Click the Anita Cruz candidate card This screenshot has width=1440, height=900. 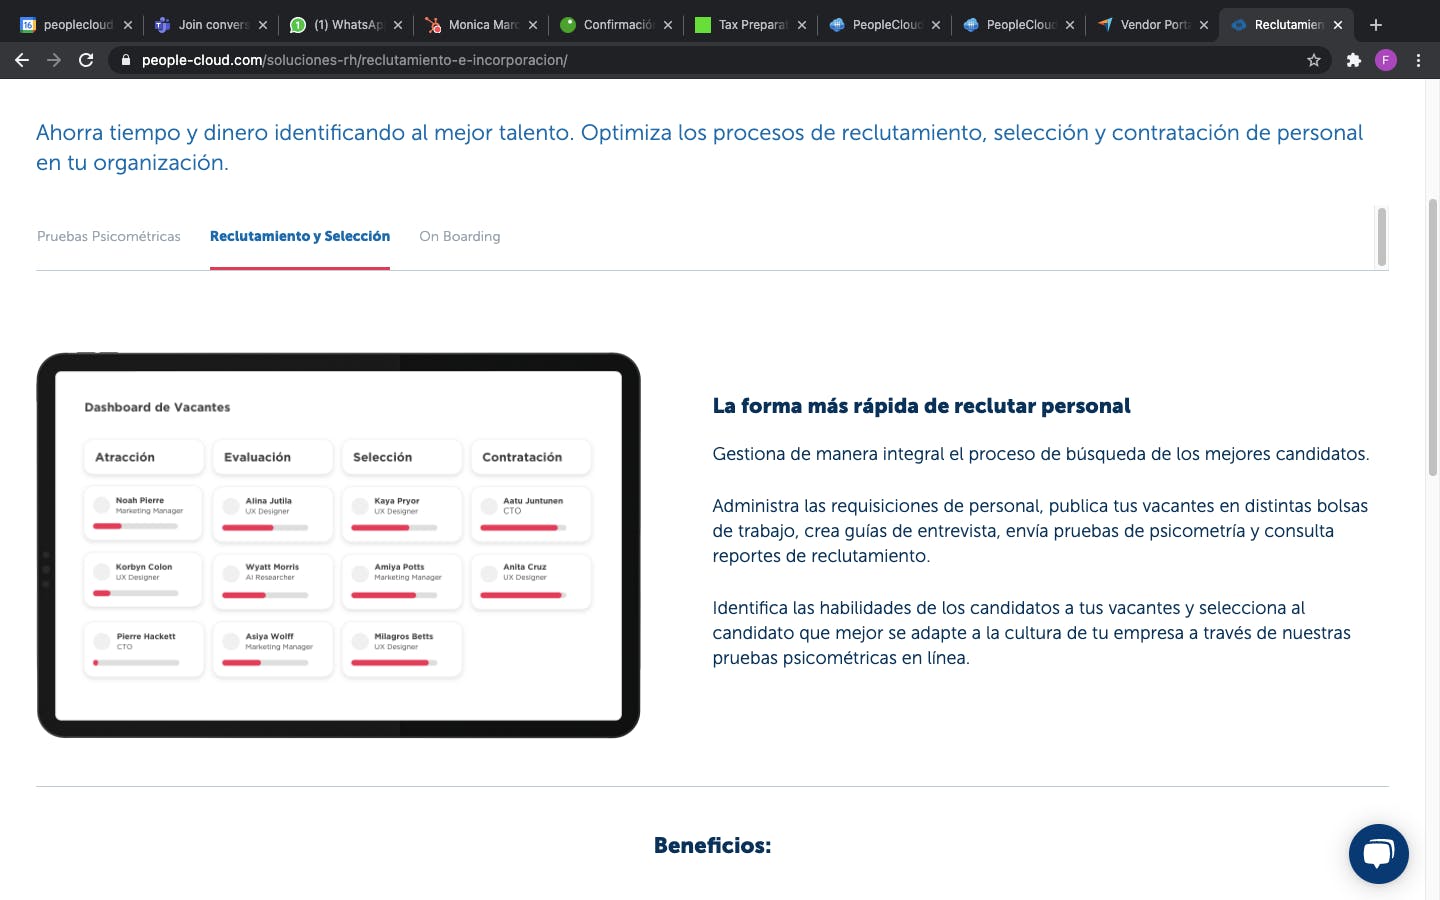[x=531, y=580]
